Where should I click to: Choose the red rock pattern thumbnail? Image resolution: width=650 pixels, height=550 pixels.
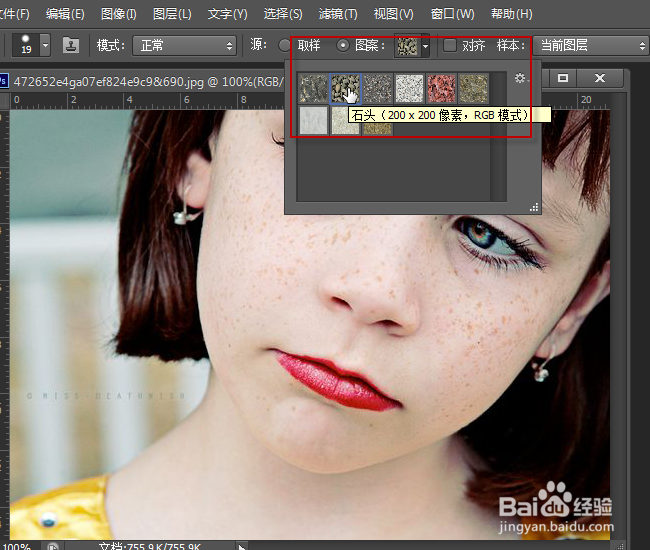pos(441,88)
